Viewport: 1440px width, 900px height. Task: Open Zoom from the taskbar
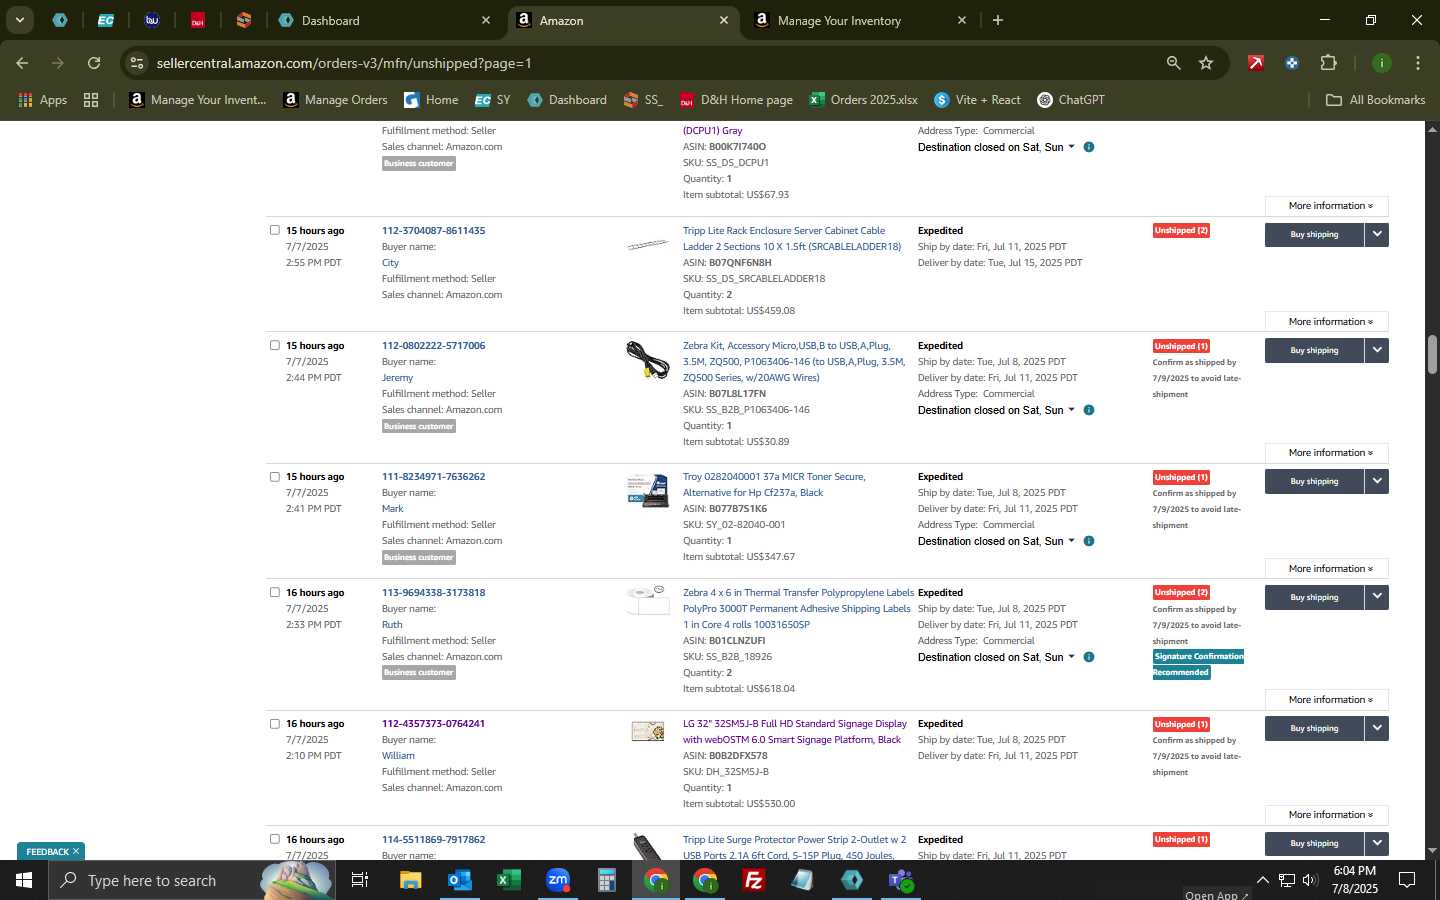[x=558, y=880]
